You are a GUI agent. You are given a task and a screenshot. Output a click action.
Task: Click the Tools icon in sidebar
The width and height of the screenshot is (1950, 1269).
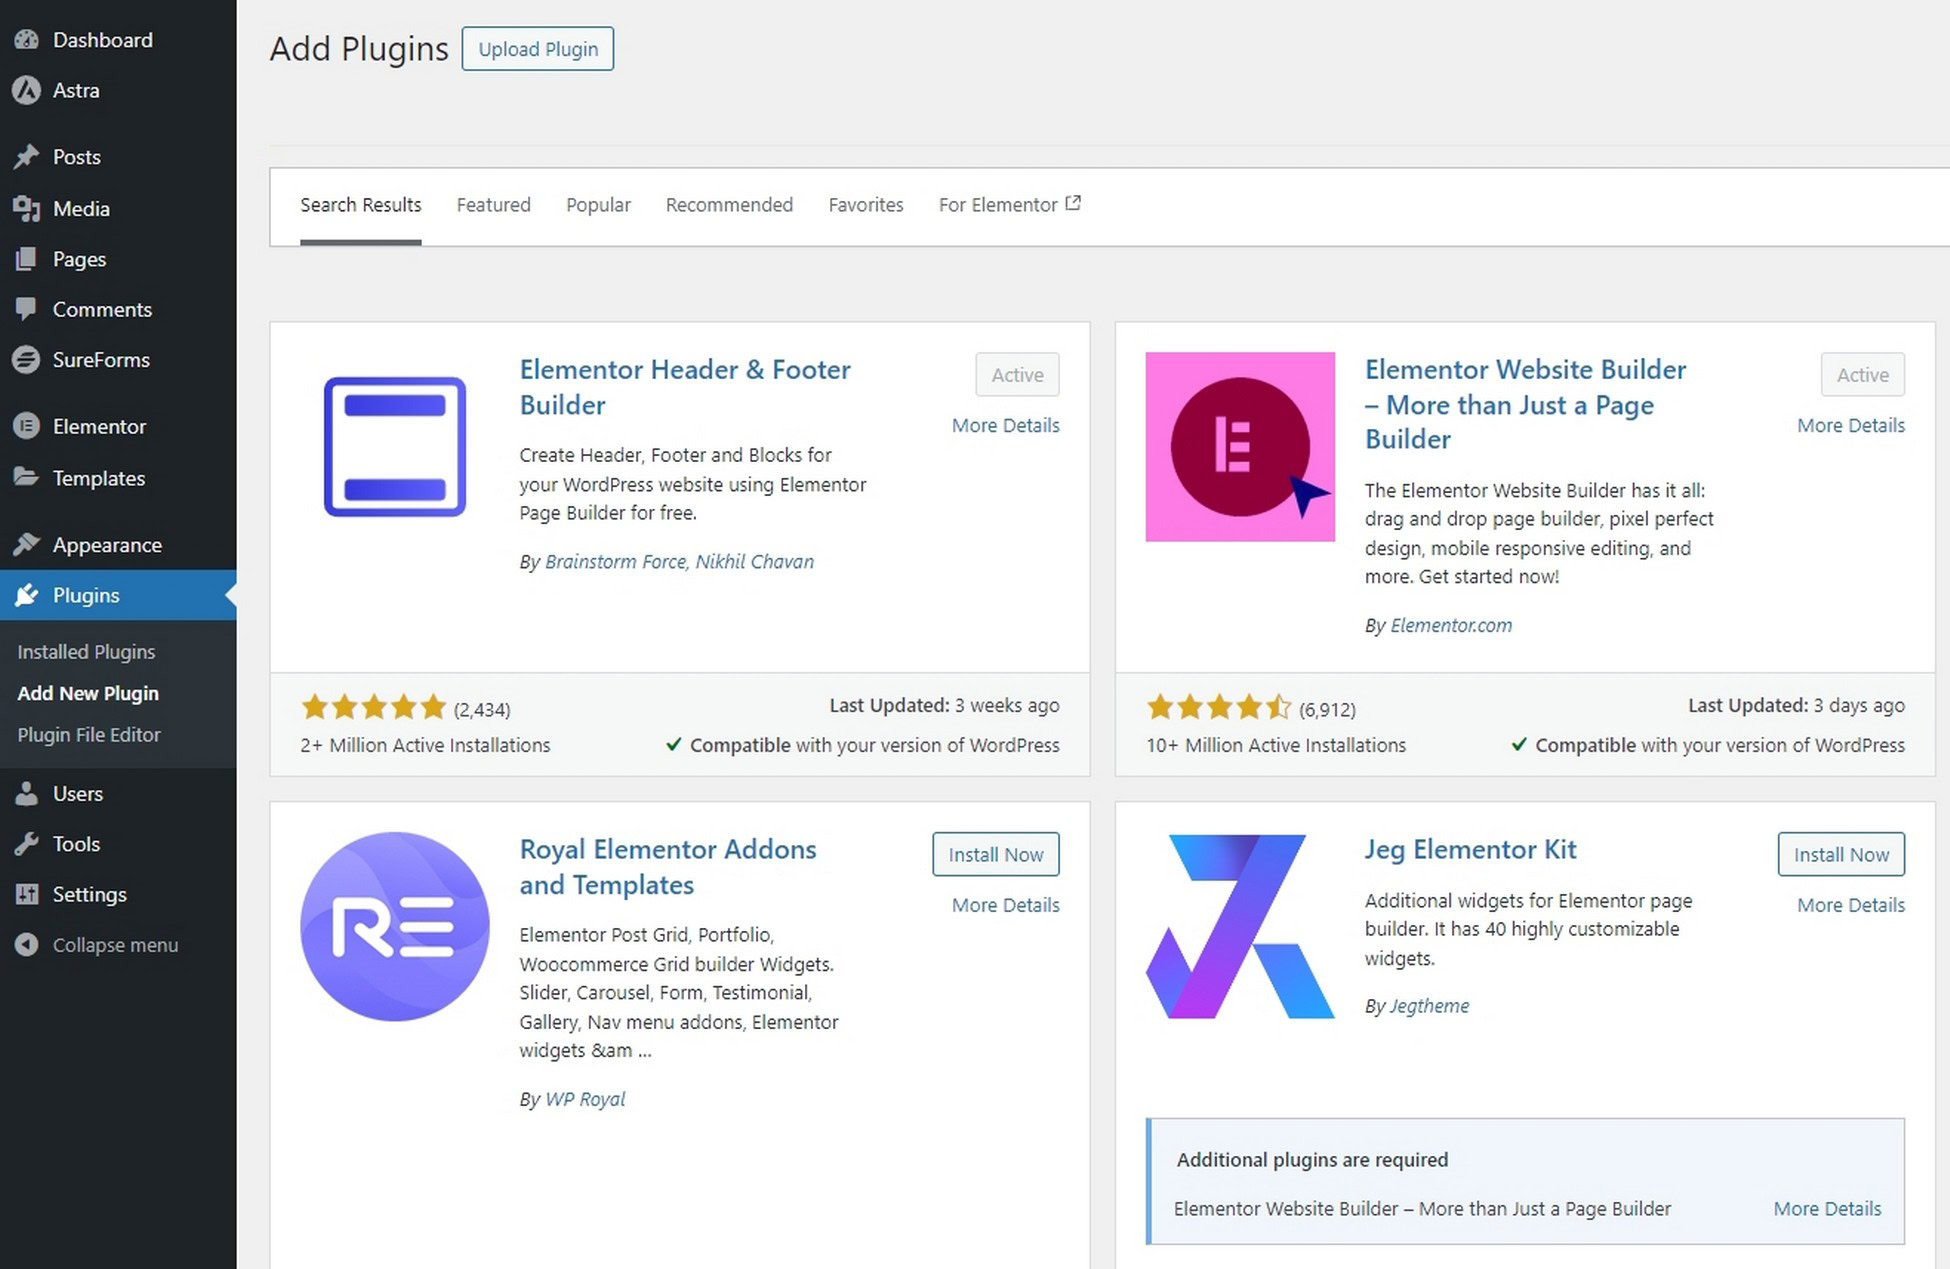pos(26,843)
